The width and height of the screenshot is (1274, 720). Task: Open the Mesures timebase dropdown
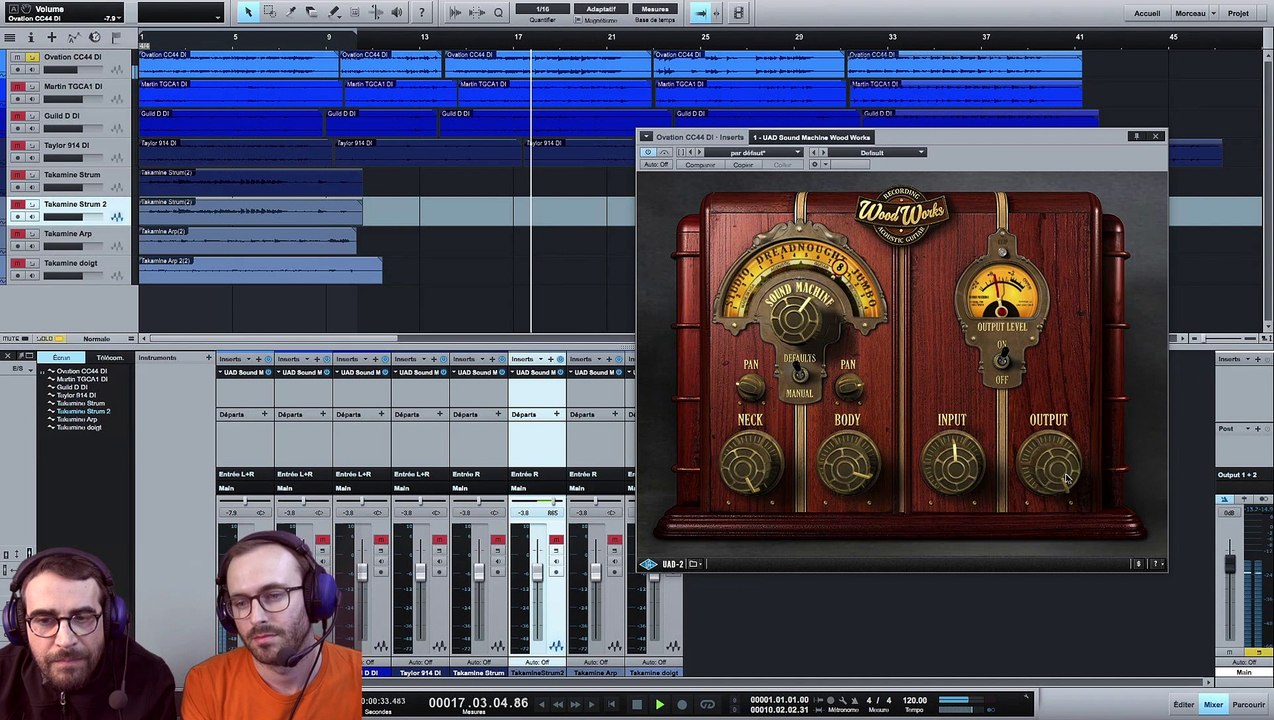tap(655, 9)
